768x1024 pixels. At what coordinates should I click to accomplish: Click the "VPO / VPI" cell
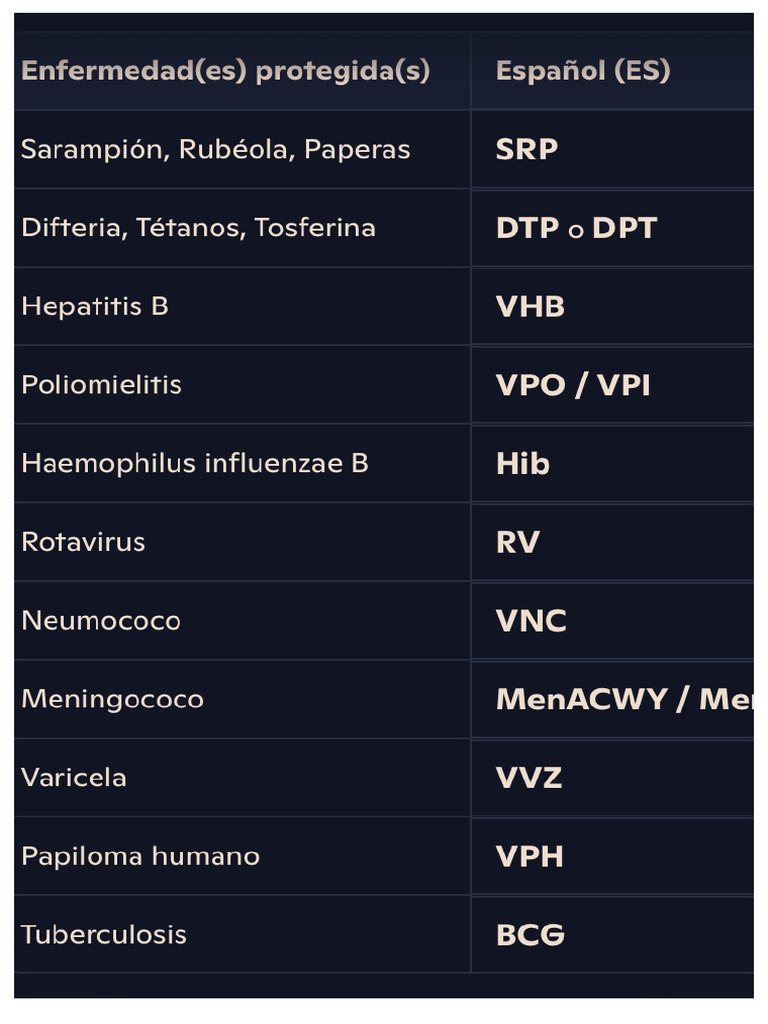(x=573, y=385)
